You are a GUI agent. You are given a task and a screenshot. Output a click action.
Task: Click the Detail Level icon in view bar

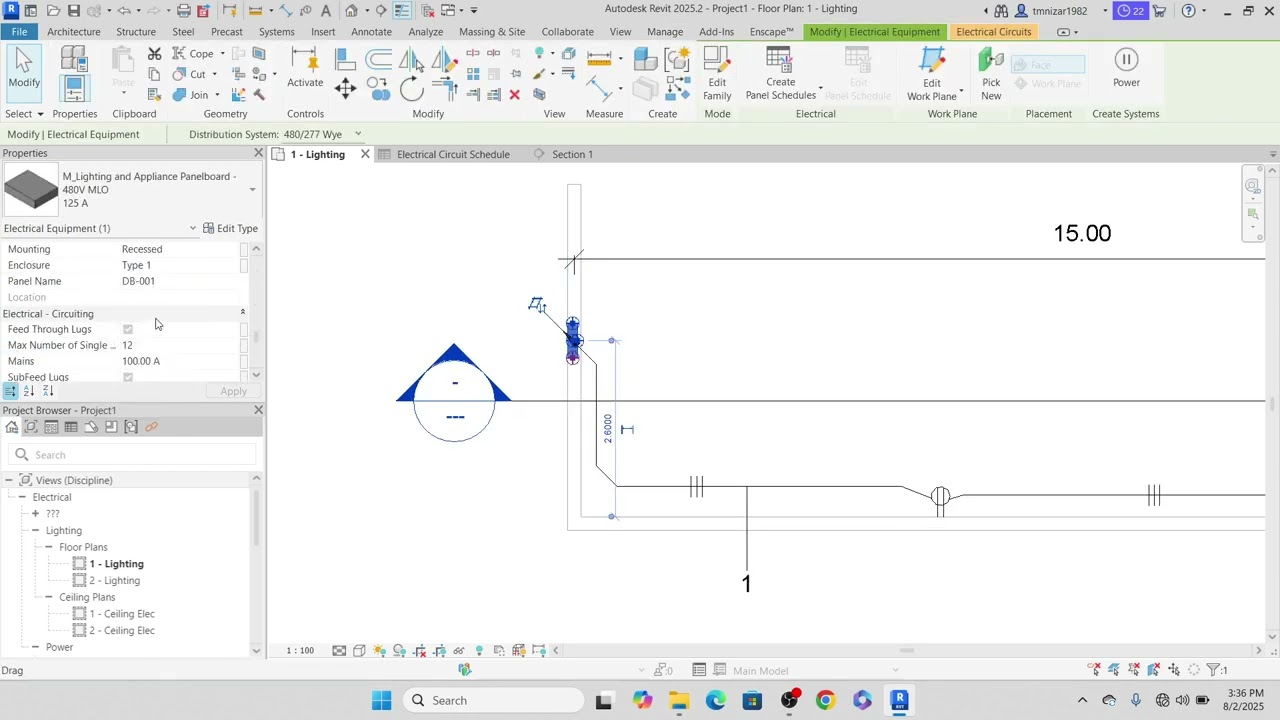339,651
